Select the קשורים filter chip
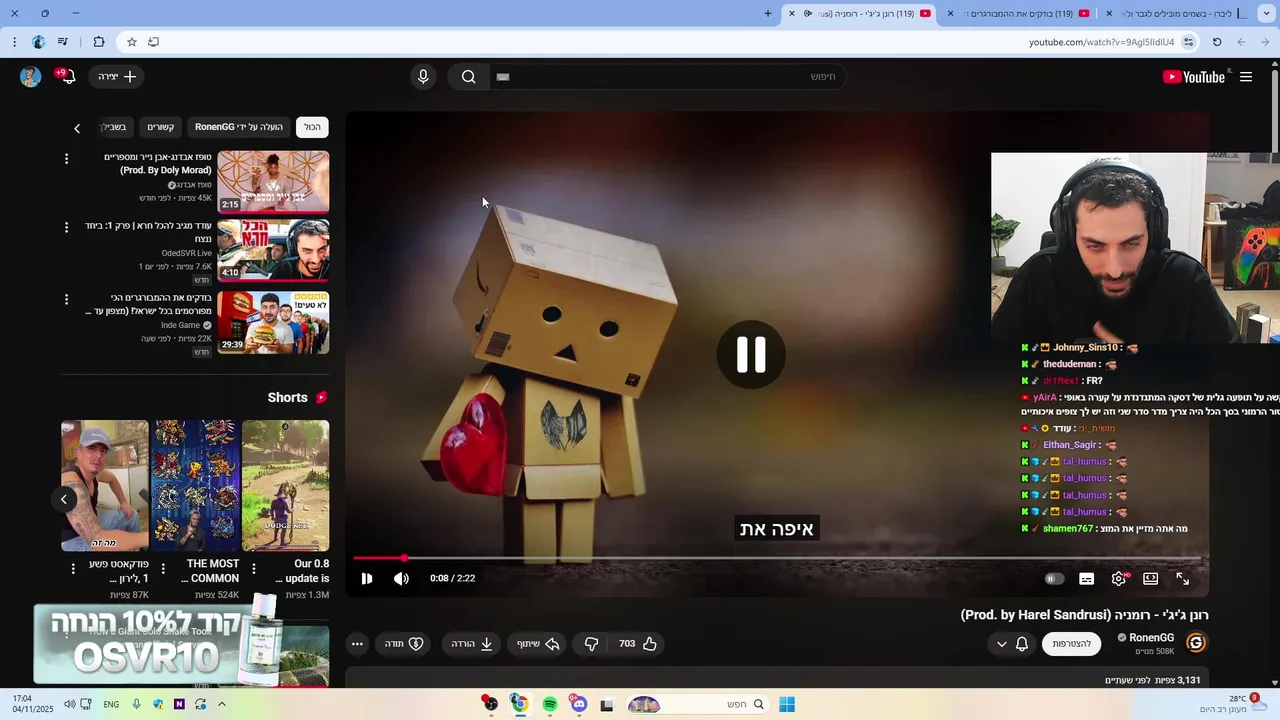This screenshot has width=1280, height=720. click(161, 127)
